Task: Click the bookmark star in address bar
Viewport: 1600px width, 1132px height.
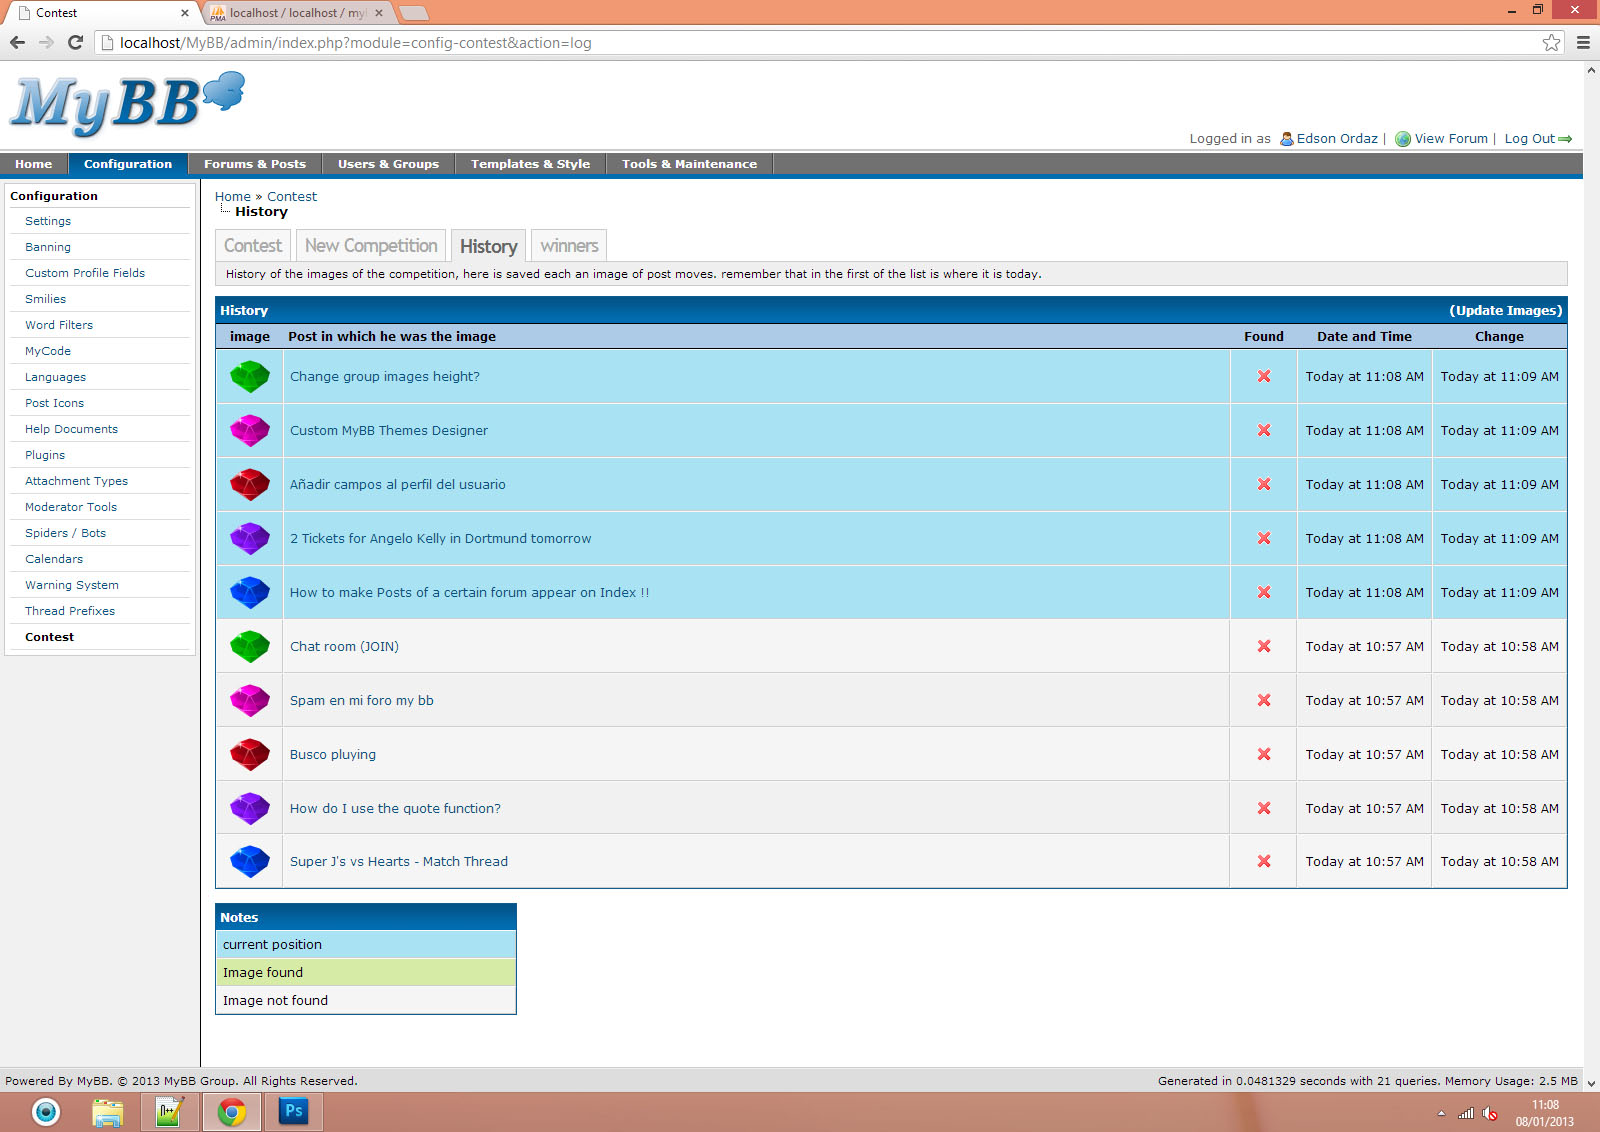Action: click(x=1551, y=43)
